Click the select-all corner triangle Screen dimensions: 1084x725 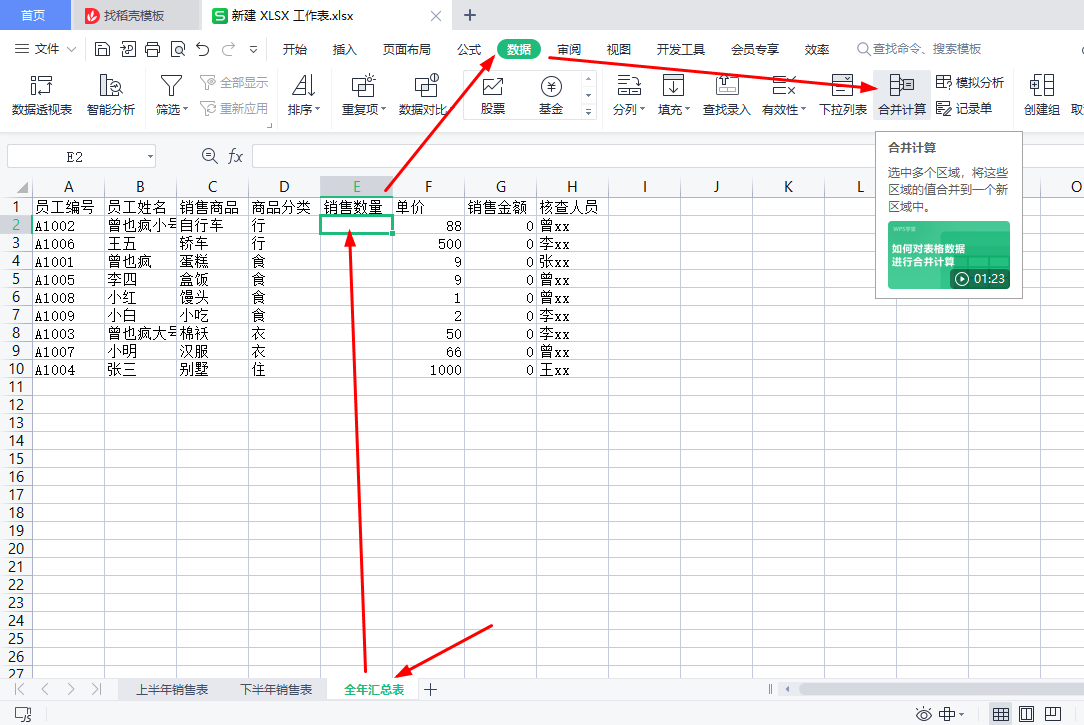21,187
